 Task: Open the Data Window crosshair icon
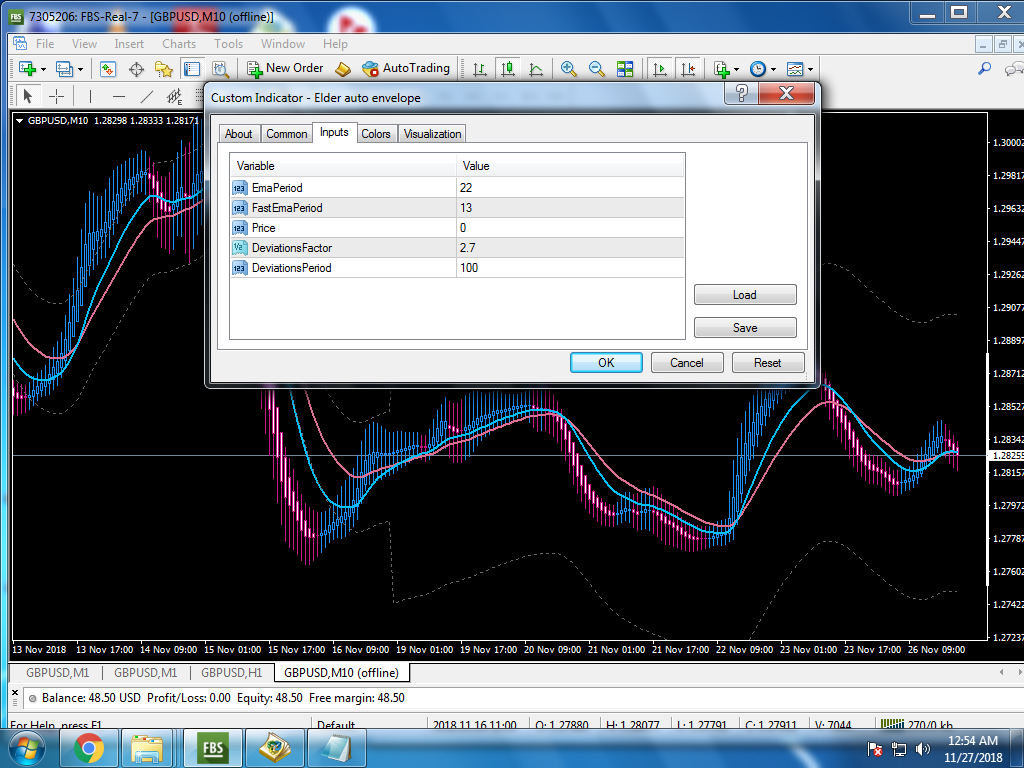click(136, 68)
